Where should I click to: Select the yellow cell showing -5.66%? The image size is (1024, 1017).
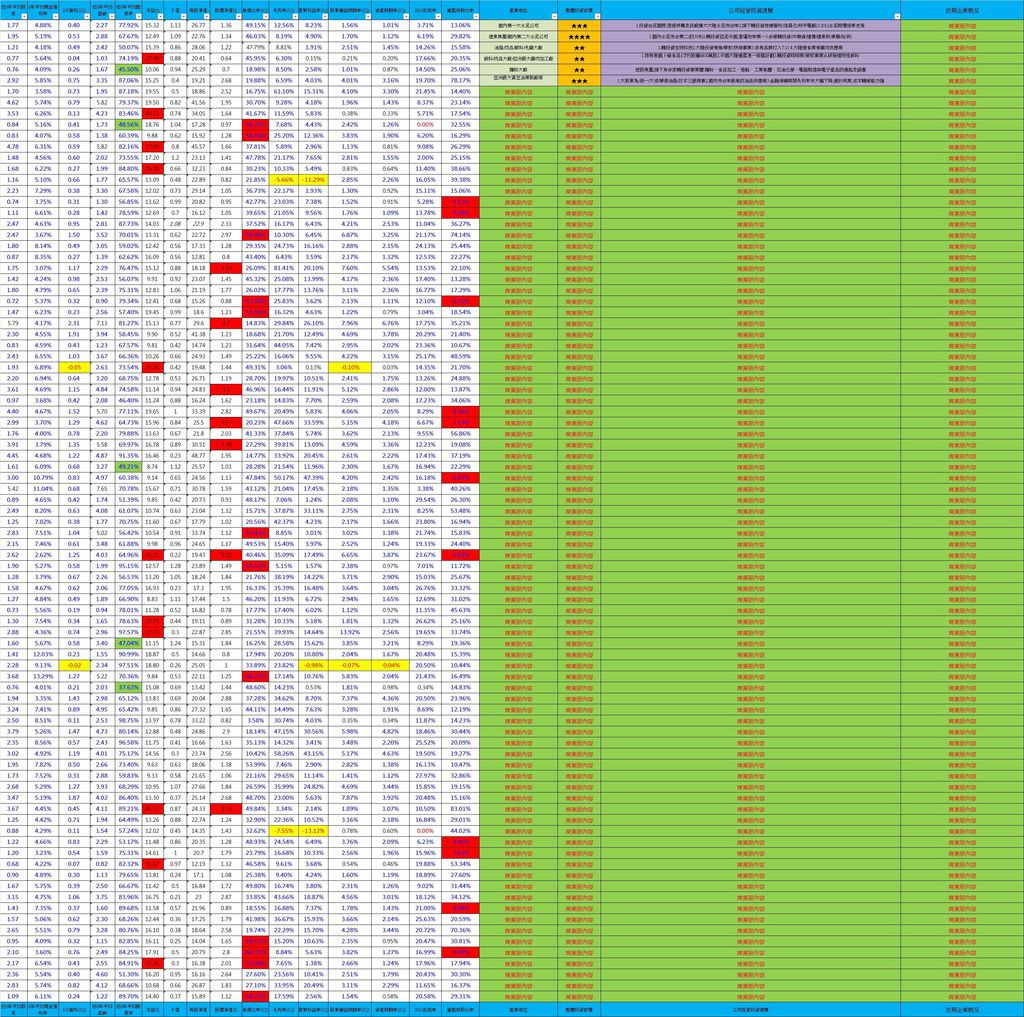pos(284,180)
